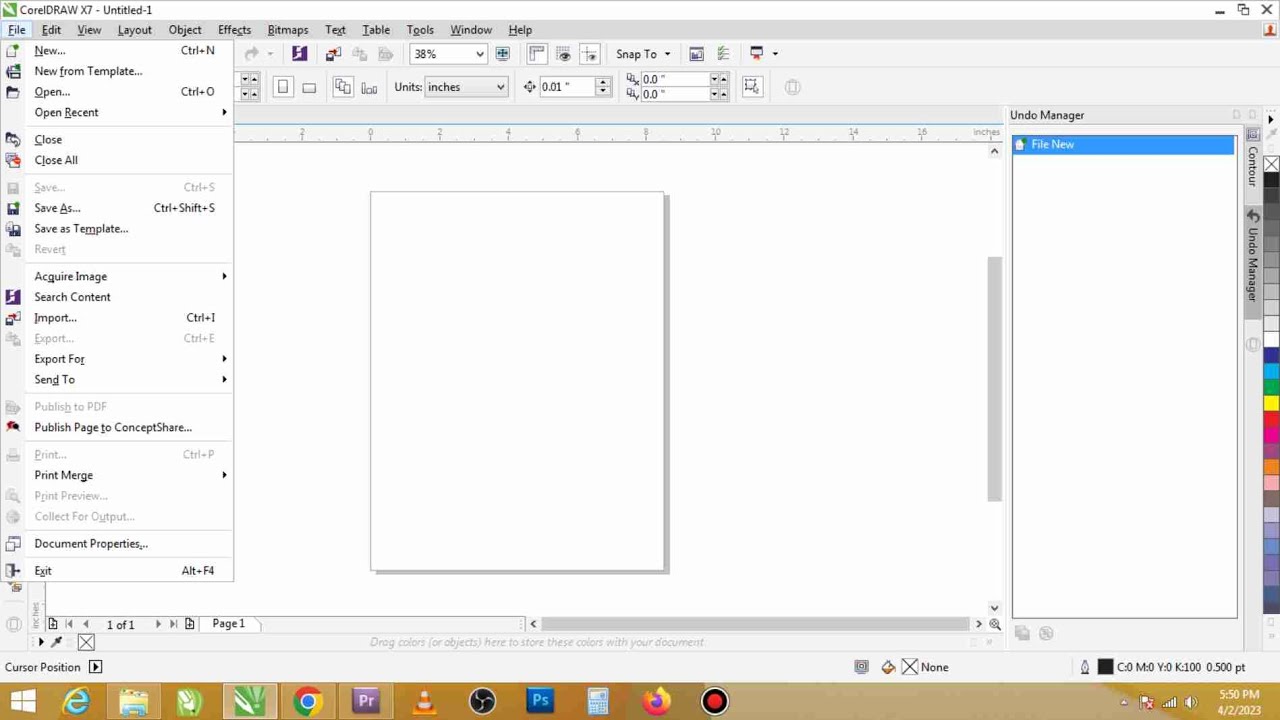Viewport: 1280px width, 720px height.
Task: Launch the Premiere Pro taskbar icon
Action: click(366, 701)
